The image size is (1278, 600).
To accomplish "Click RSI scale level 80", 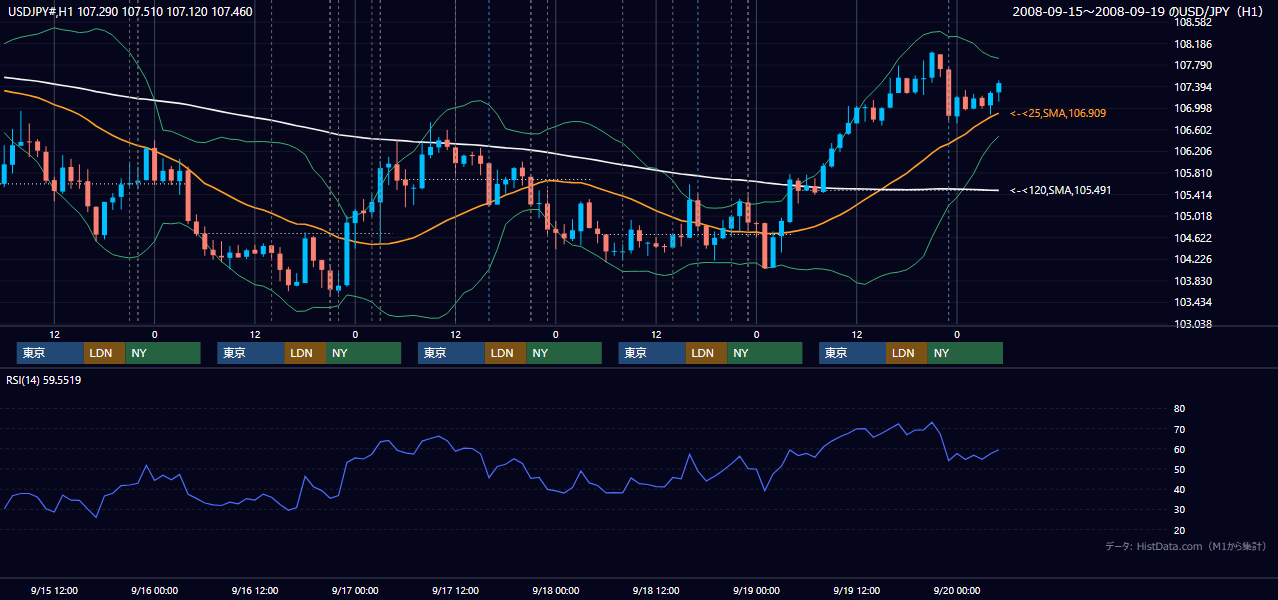I will click(1179, 409).
